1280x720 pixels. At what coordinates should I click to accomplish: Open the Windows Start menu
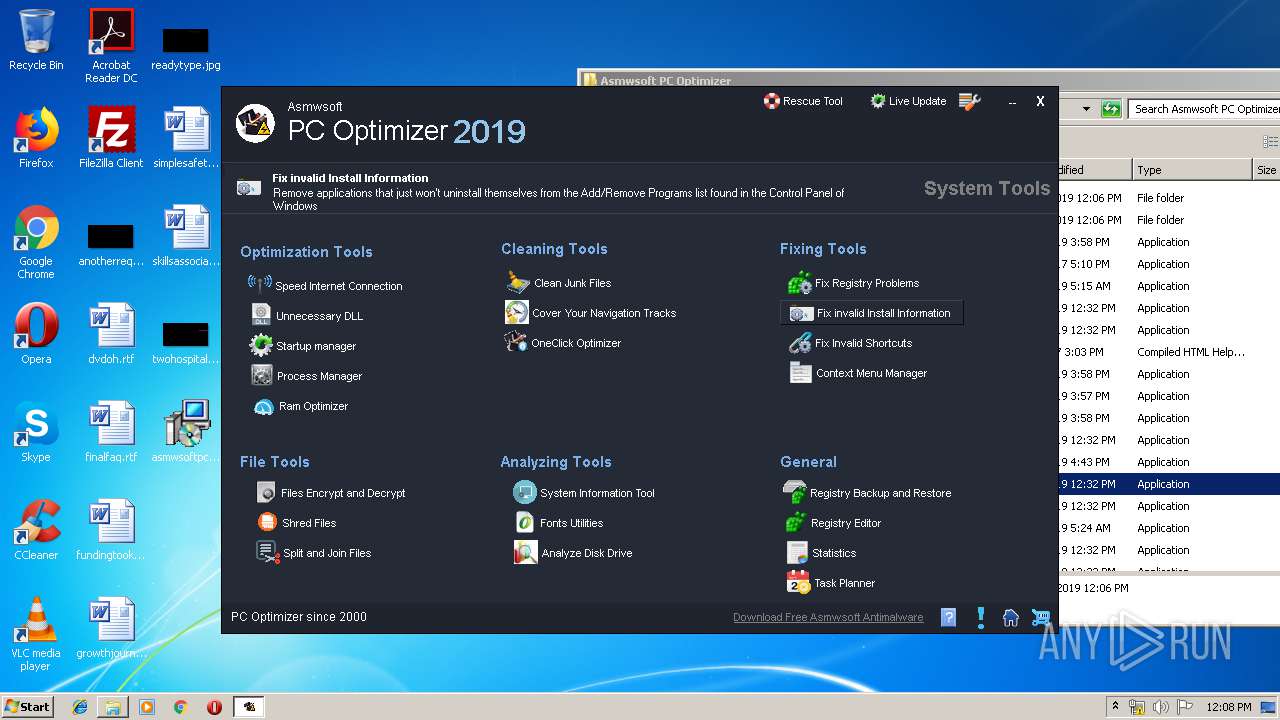(28, 706)
